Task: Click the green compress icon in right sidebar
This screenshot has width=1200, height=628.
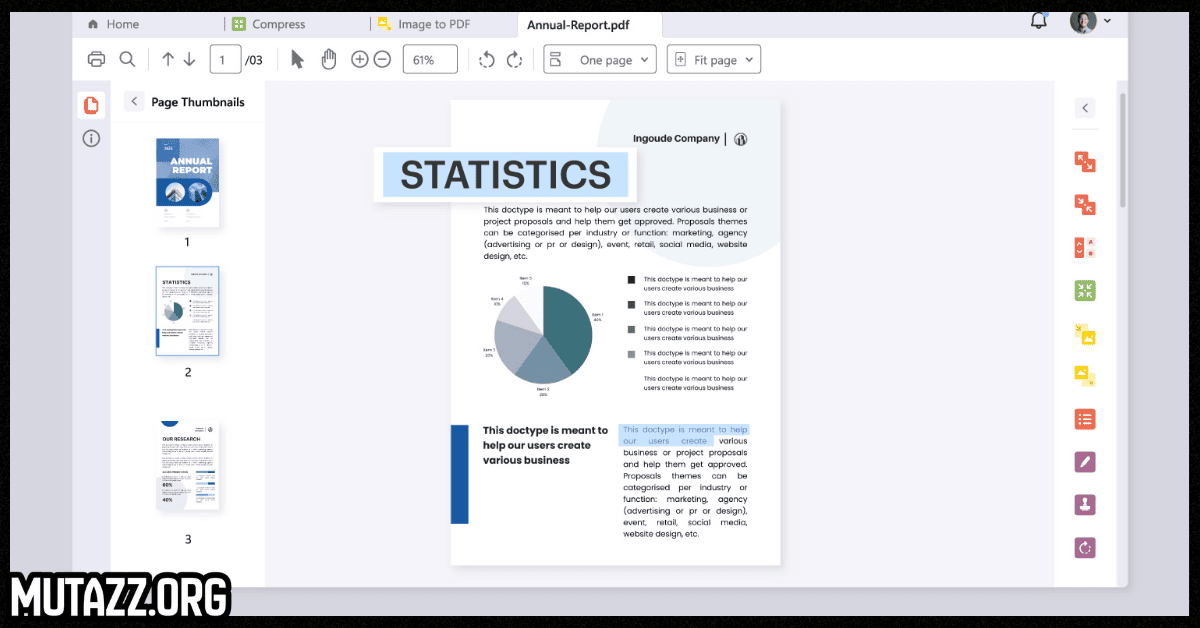Action: (1085, 290)
